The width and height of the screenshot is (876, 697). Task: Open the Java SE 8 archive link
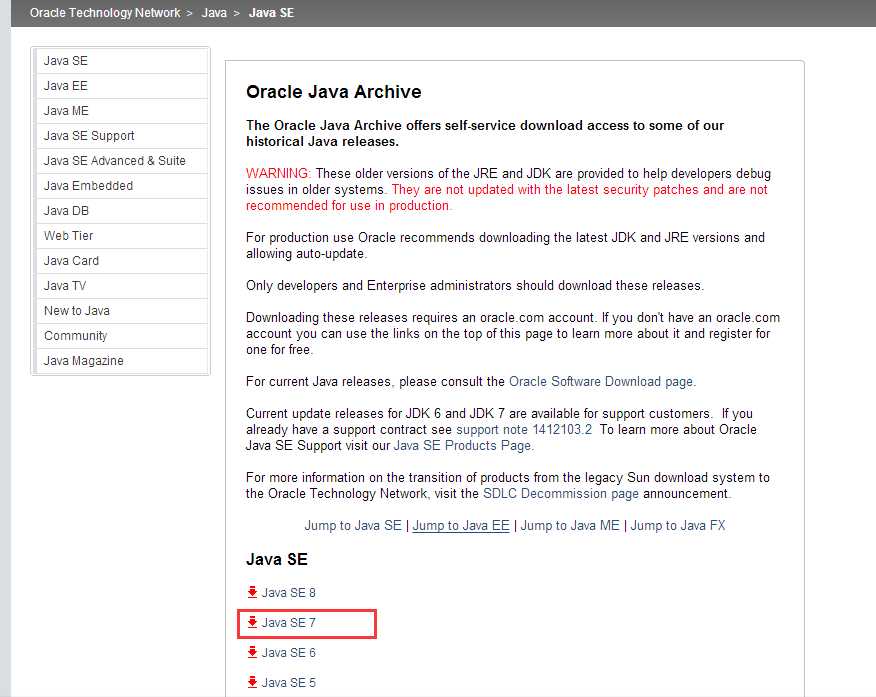pyautogui.click(x=288, y=593)
